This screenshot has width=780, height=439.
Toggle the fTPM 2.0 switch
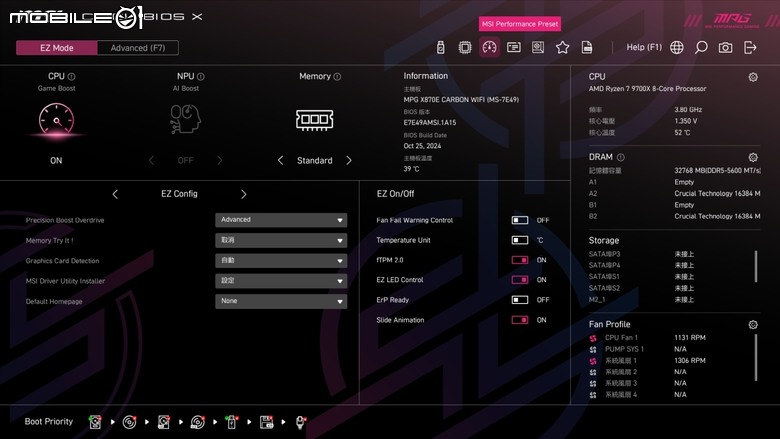[x=520, y=260]
